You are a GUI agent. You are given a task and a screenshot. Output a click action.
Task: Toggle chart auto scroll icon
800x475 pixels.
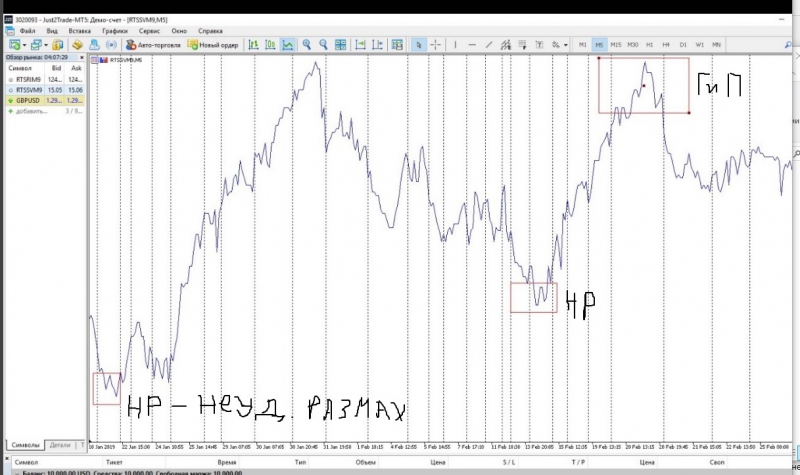[360, 45]
